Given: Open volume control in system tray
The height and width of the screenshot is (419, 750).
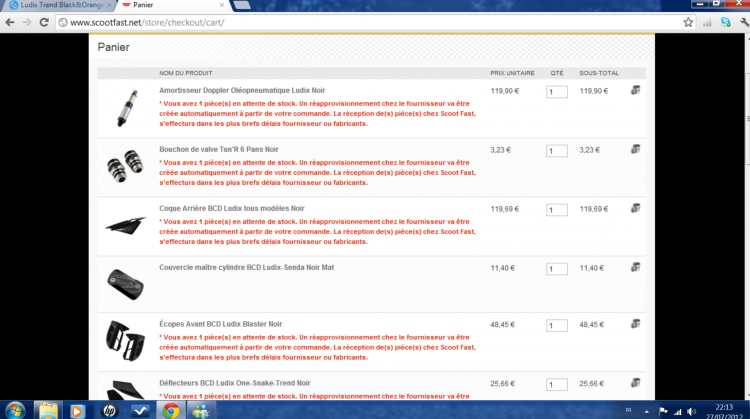Looking at the screenshot, I should tap(692, 412).
